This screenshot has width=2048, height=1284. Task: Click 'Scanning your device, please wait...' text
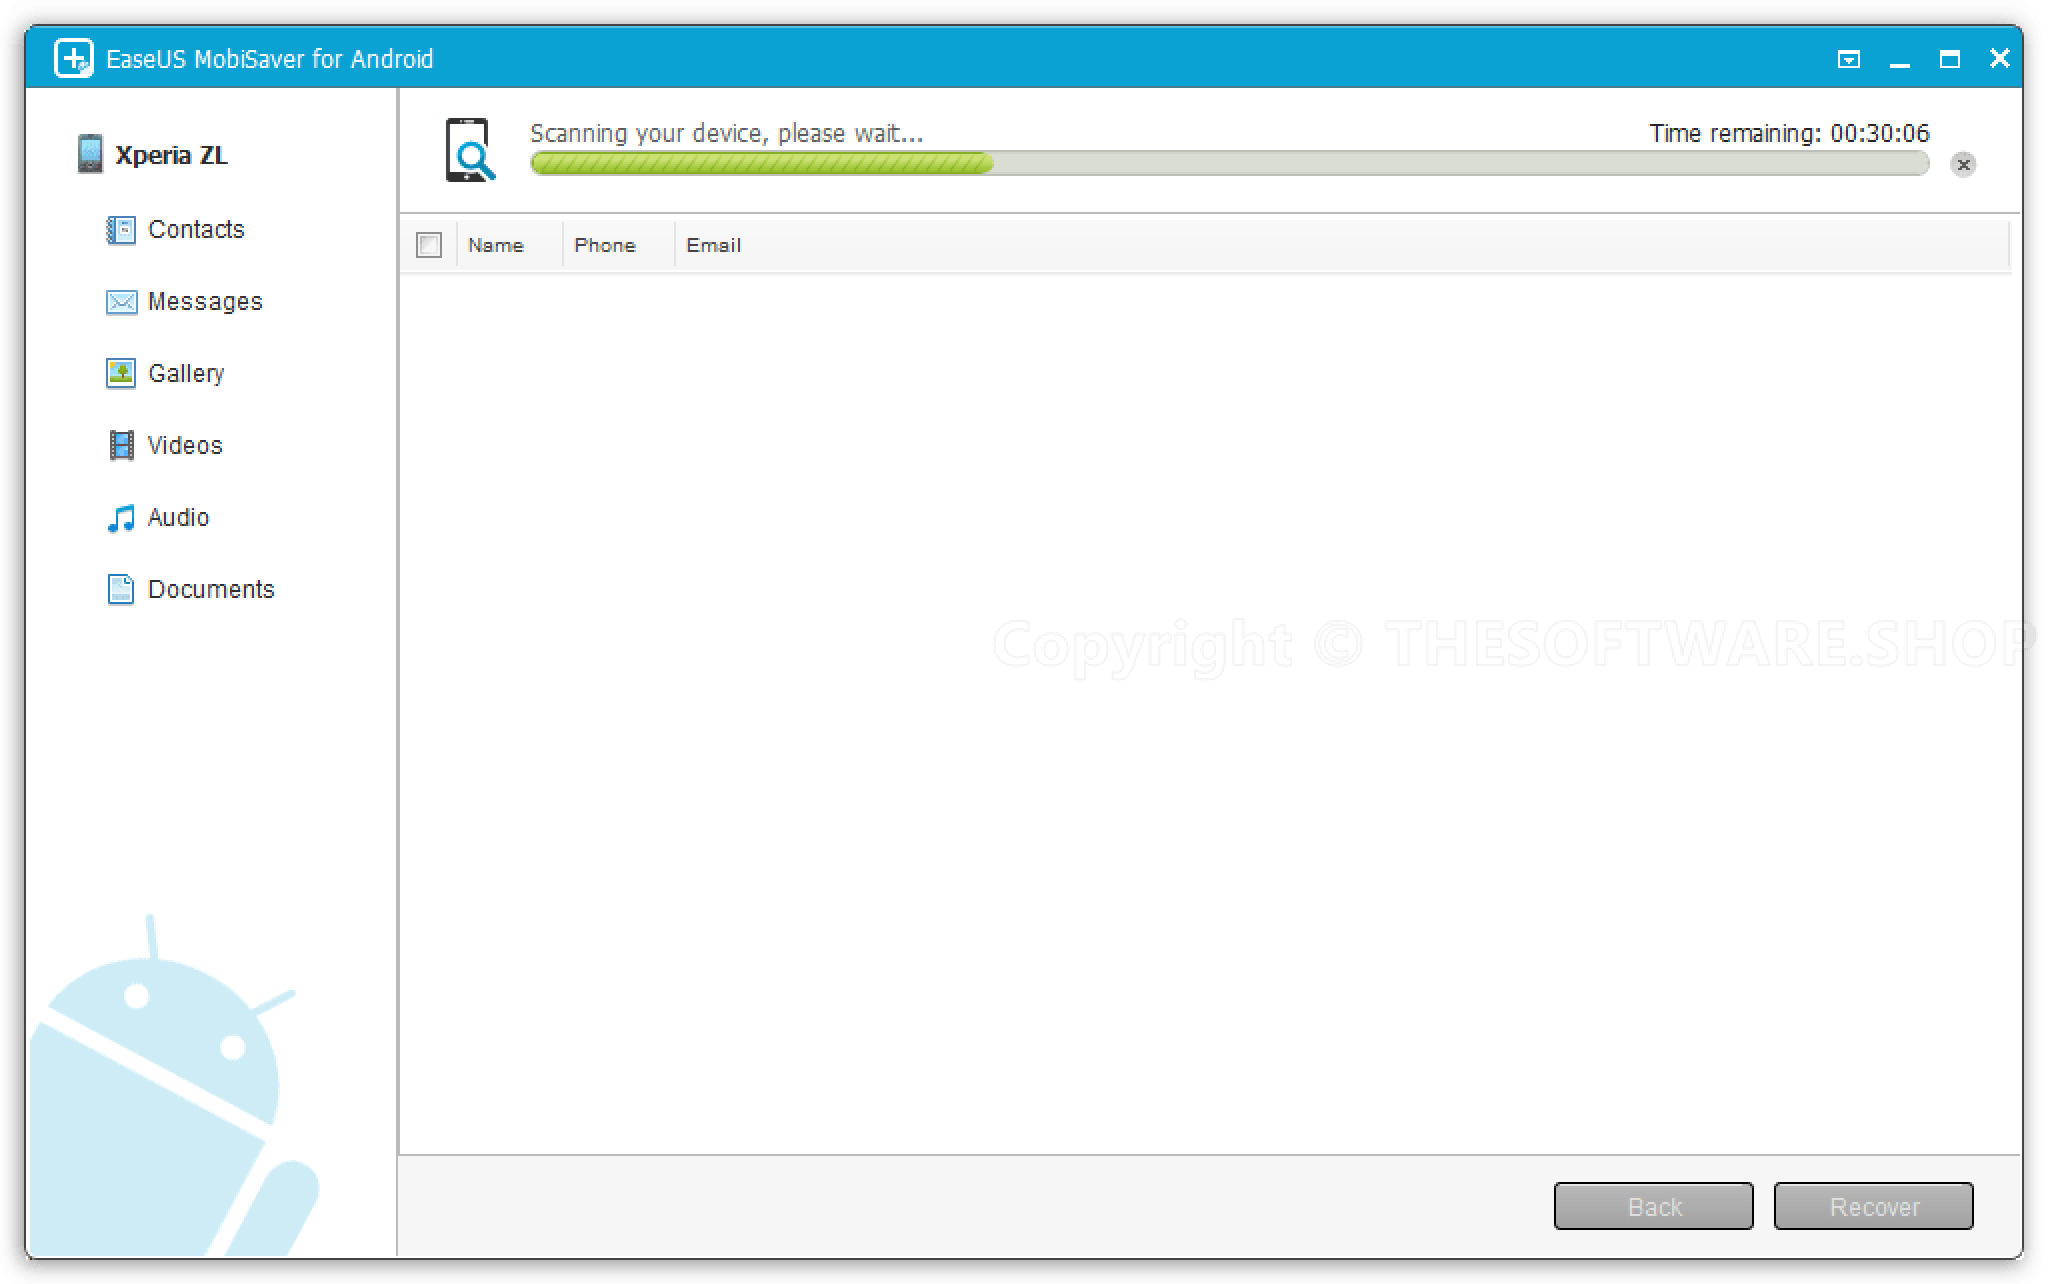pos(727,134)
